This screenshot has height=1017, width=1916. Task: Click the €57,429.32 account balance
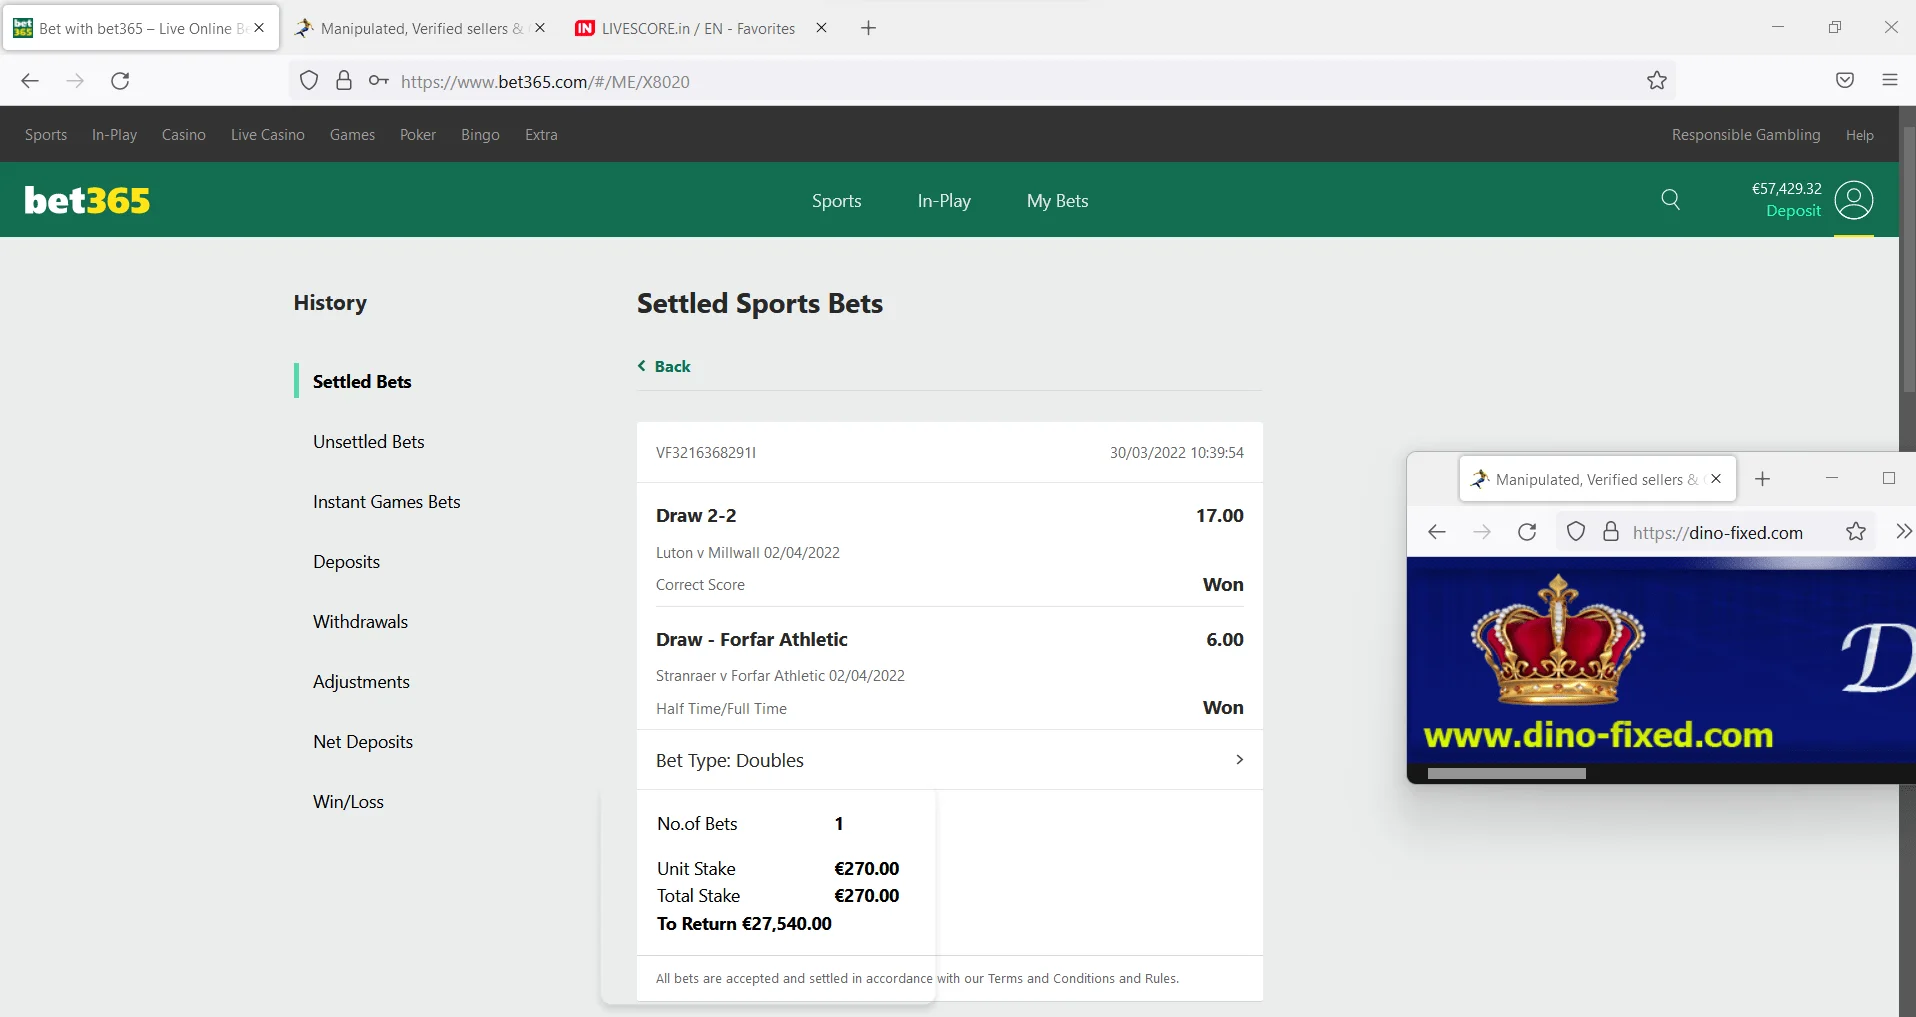tap(1786, 188)
